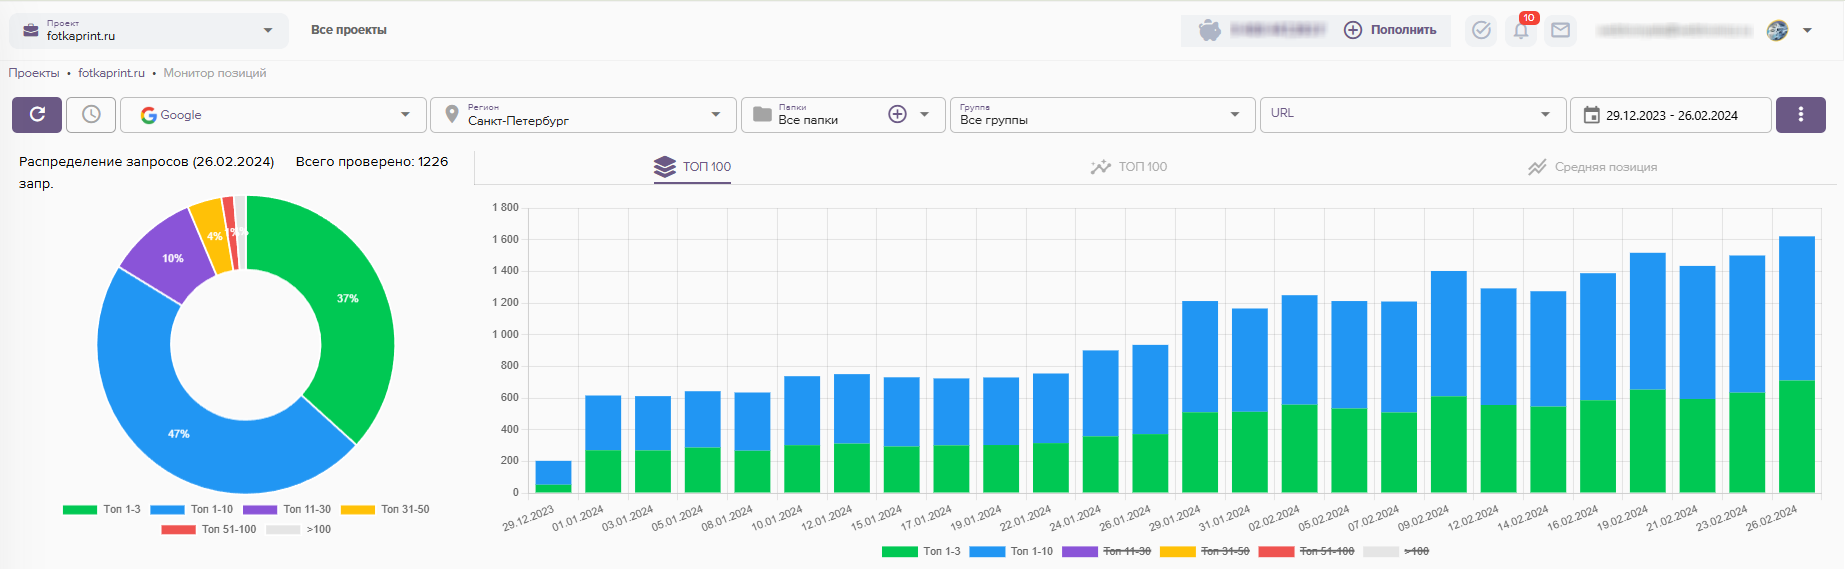Expand the Группа Все группы dropdown
The image size is (1845, 569).
tap(1100, 115)
